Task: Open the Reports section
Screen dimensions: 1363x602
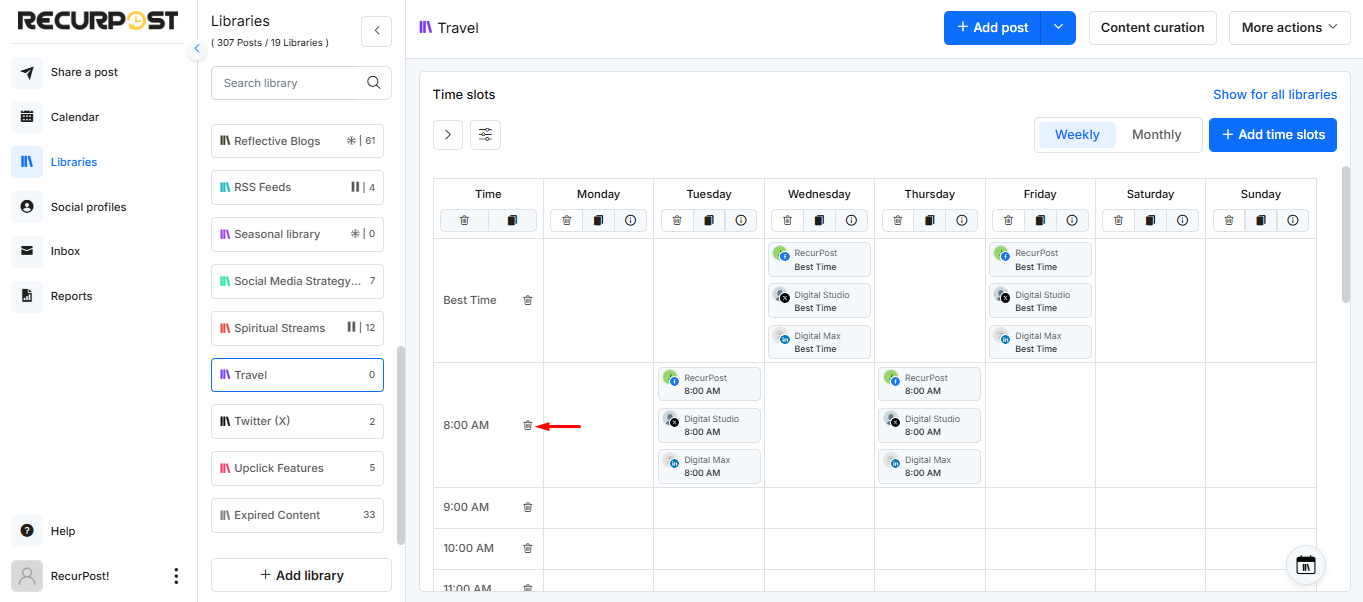Action: (71, 296)
